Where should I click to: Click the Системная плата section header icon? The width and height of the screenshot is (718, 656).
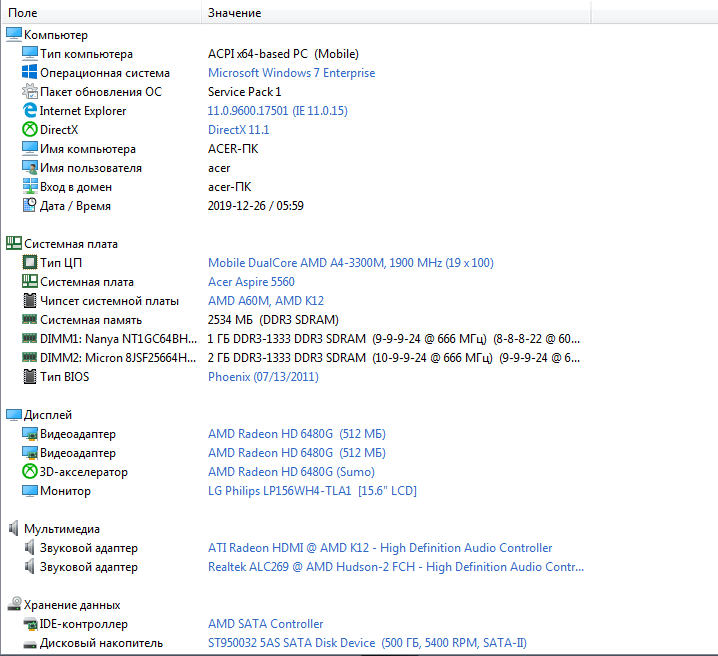[x=14, y=244]
